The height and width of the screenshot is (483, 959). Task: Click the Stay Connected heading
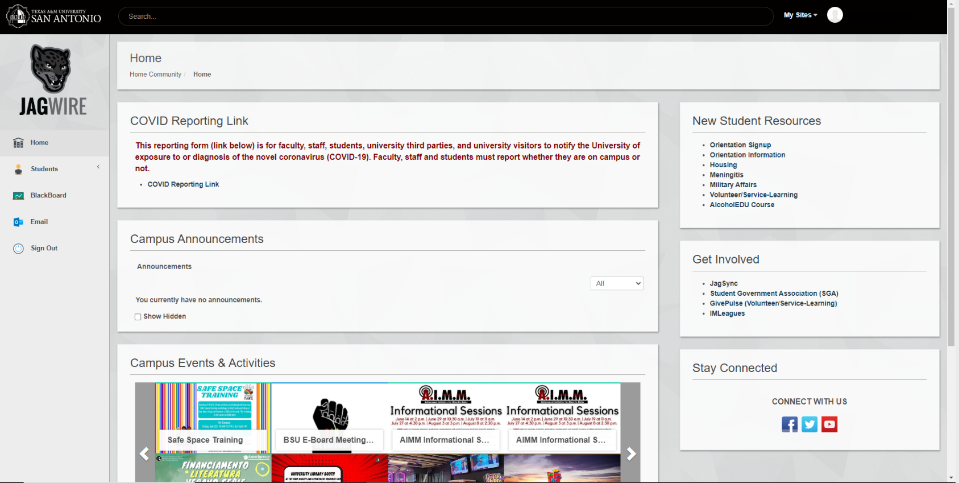pyautogui.click(x=735, y=368)
